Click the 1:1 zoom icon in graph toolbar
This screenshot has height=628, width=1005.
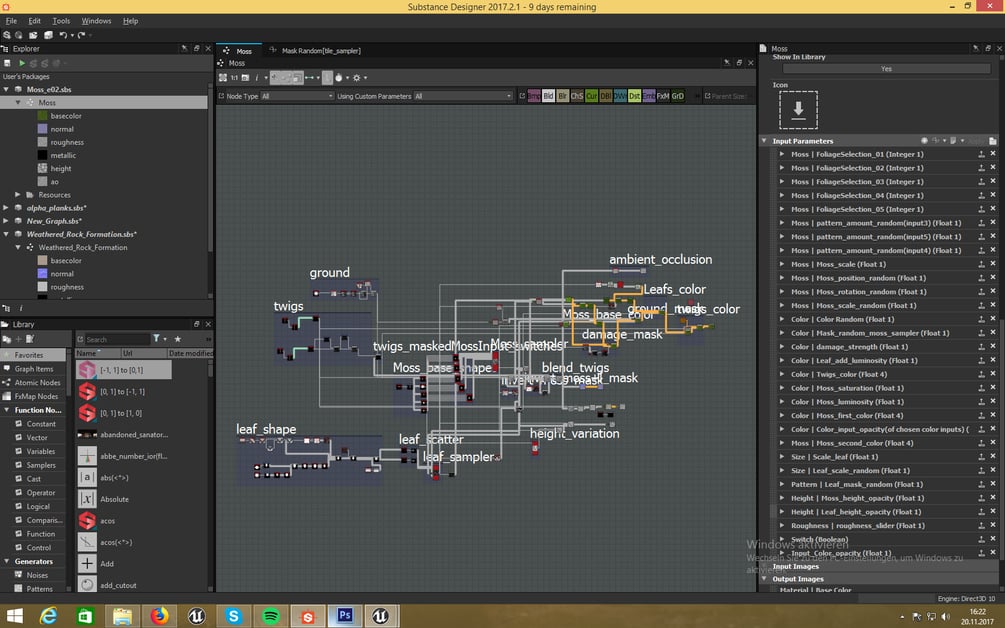tap(234, 78)
